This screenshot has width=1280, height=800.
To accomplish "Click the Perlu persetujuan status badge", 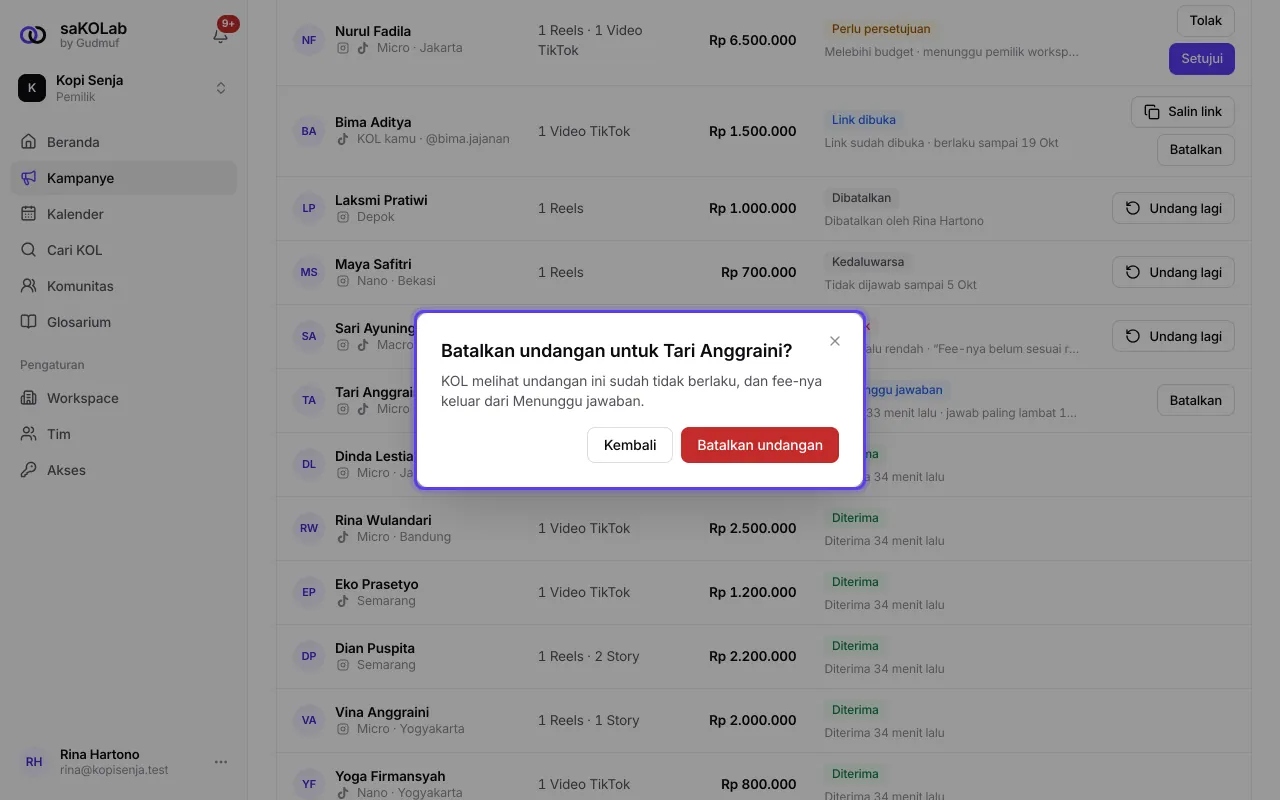I will 881,30.
